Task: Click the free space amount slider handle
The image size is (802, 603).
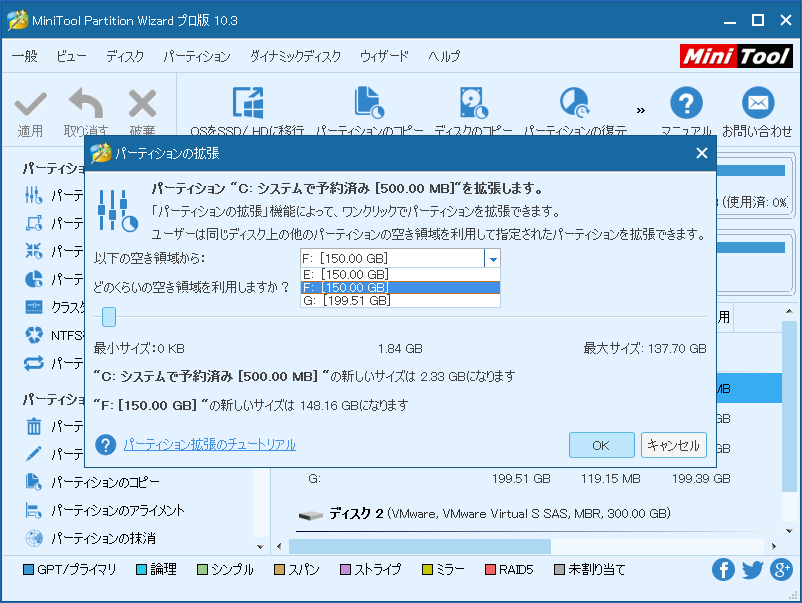Action: (109, 317)
